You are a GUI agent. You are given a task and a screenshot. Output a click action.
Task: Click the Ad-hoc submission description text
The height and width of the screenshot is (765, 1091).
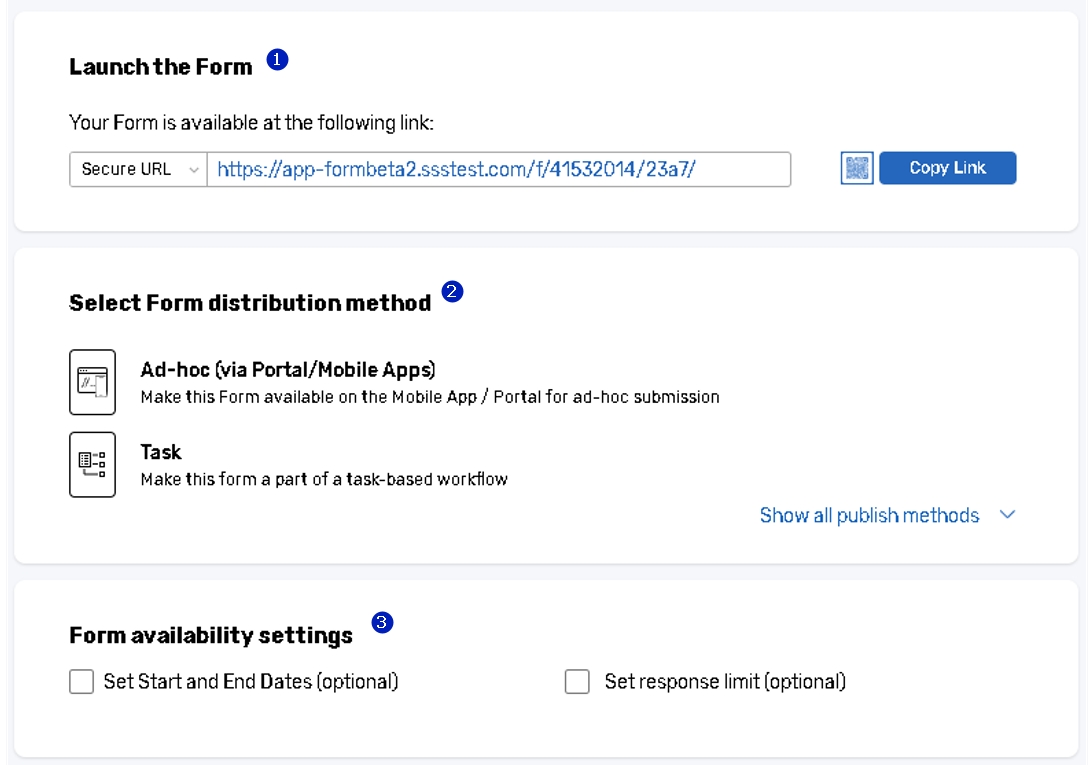pos(429,397)
